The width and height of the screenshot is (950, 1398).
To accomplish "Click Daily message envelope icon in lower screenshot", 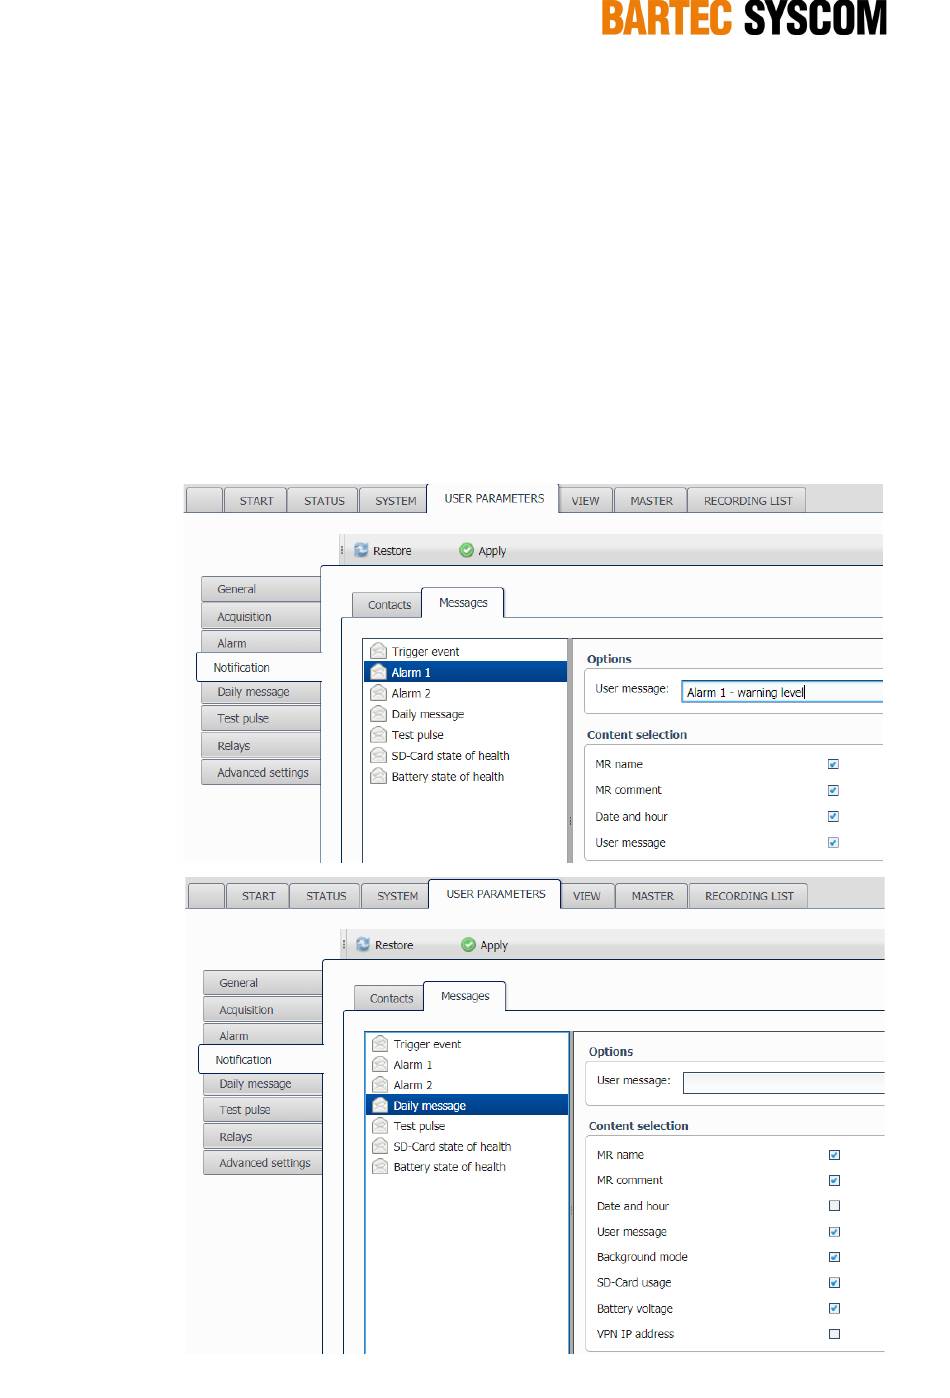I will tap(380, 1106).
